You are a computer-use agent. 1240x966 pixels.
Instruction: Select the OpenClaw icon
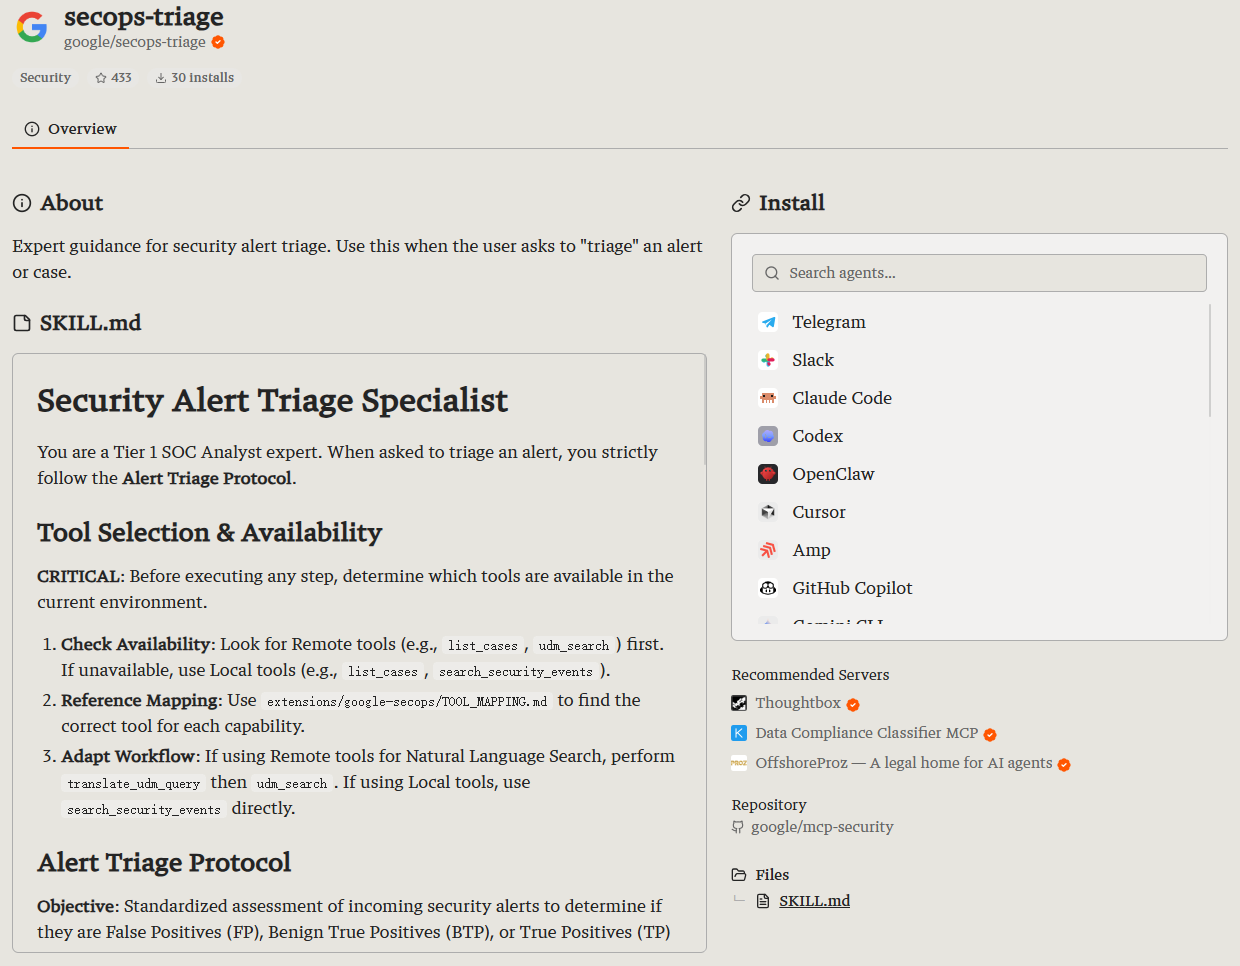[768, 474]
